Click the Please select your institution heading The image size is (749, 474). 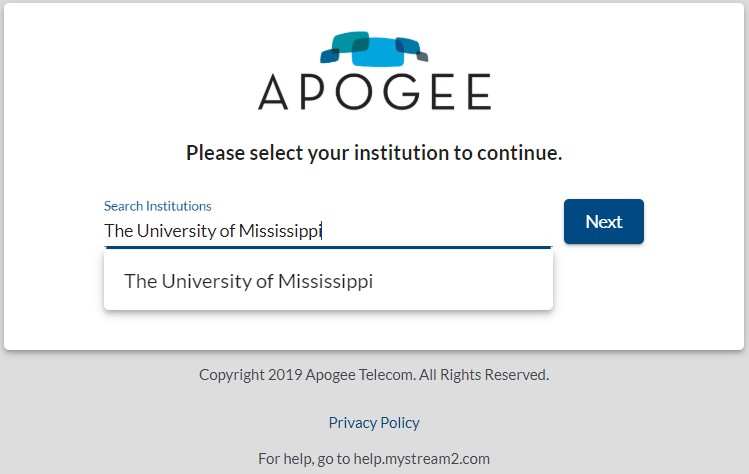pyautogui.click(x=374, y=153)
